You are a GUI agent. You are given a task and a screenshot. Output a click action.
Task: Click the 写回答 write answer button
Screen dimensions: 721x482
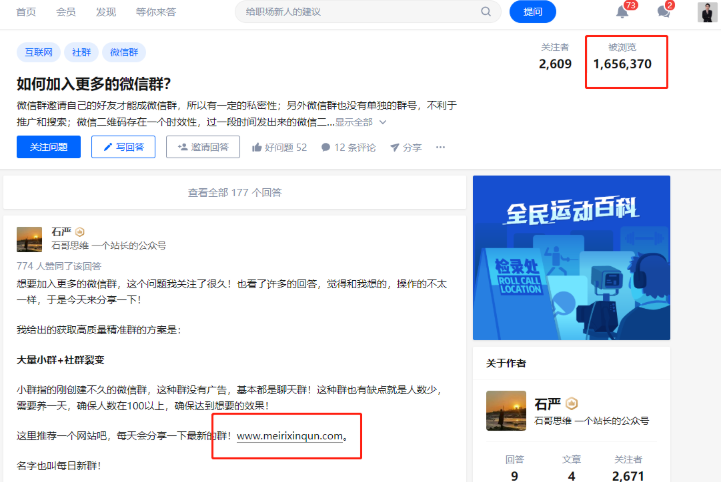point(123,147)
